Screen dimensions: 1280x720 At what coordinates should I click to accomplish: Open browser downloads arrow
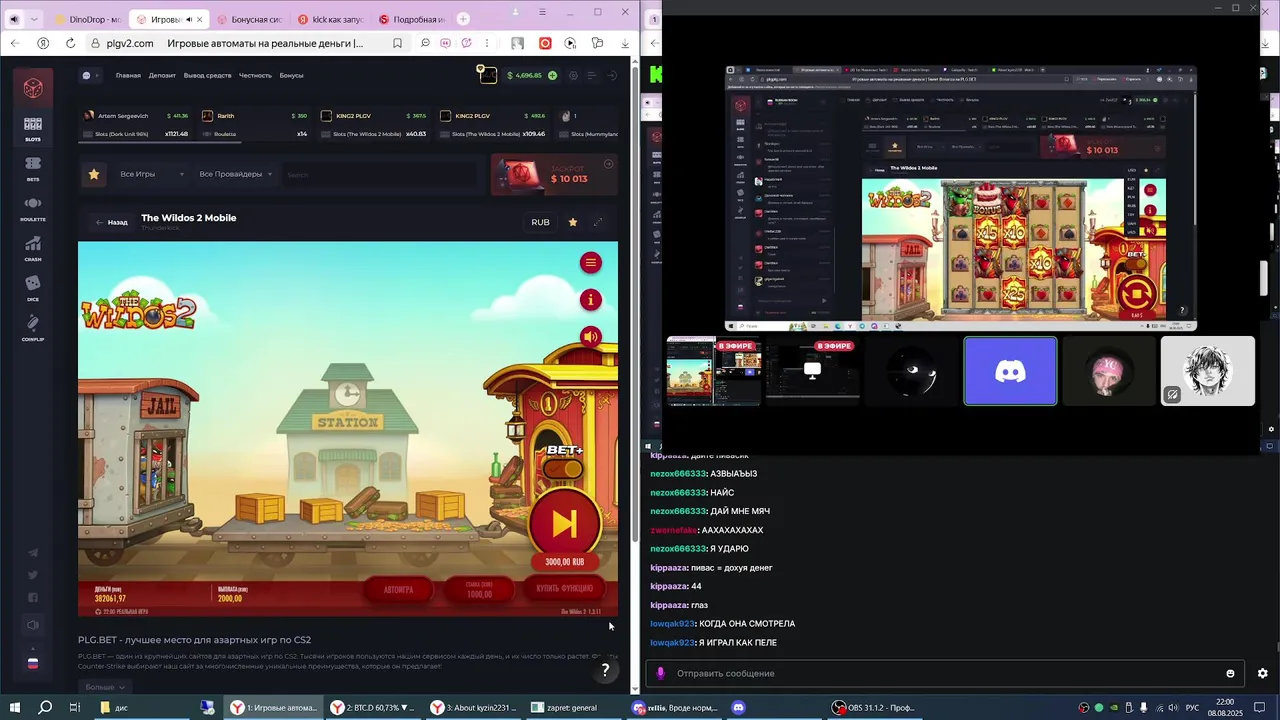[625, 43]
